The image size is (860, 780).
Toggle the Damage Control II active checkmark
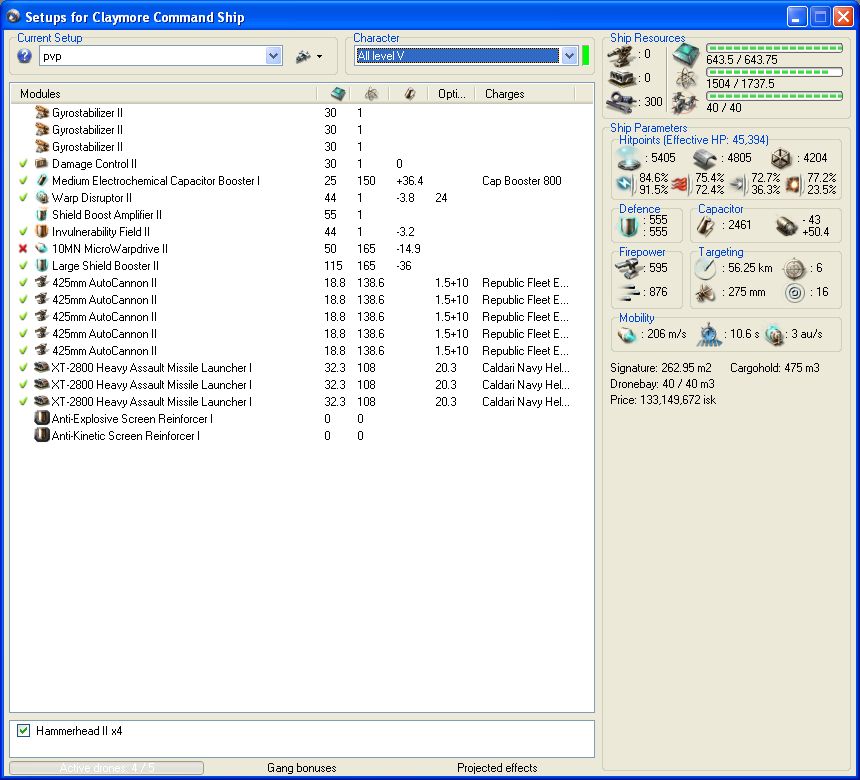pos(23,163)
